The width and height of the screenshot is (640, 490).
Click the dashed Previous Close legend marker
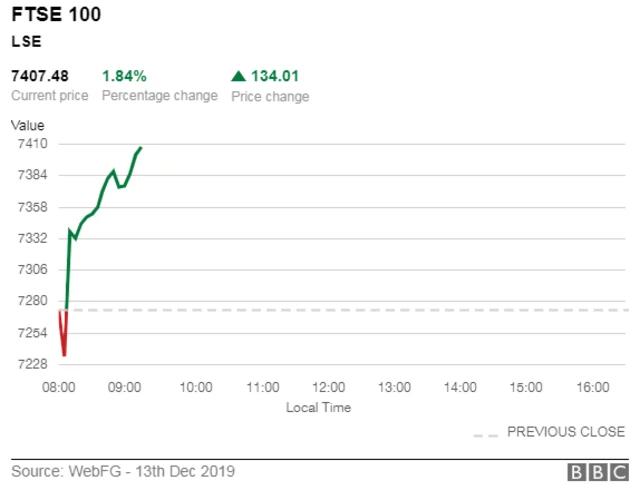point(485,435)
